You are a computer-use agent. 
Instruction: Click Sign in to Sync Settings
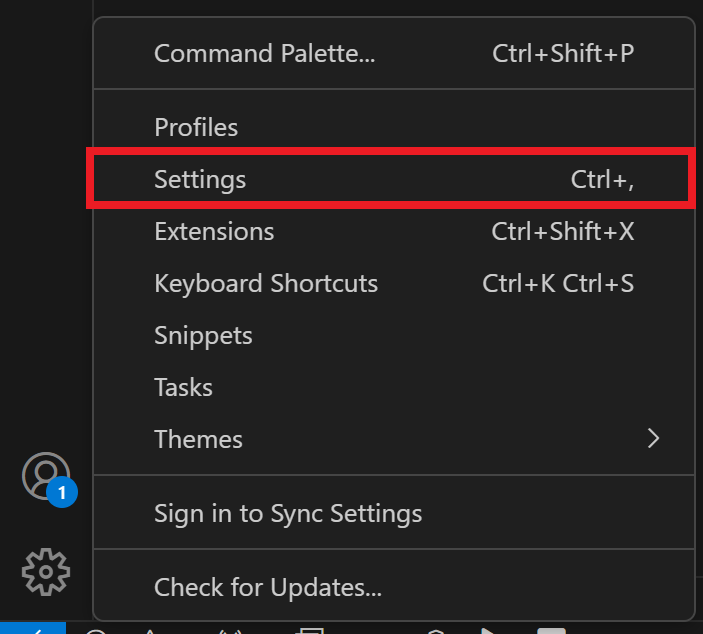tap(288, 514)
